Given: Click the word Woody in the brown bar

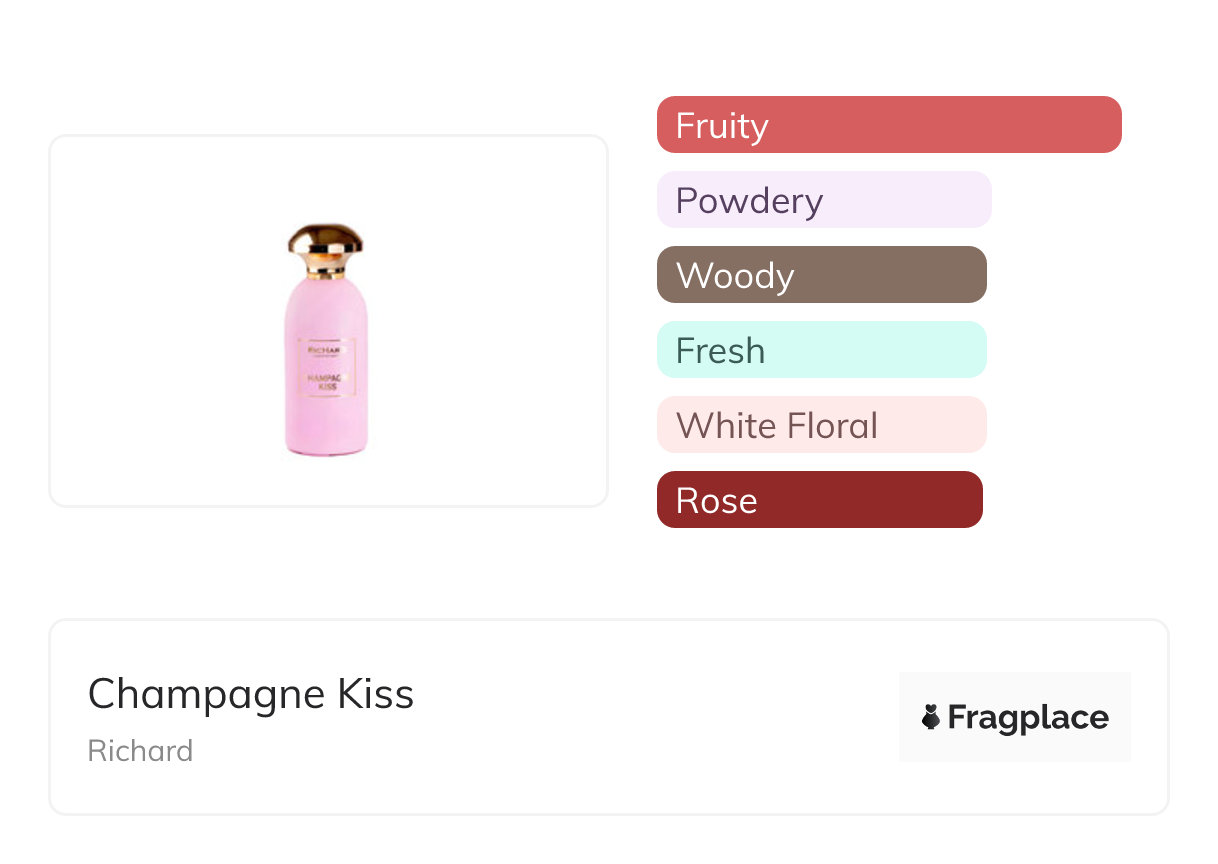Looking at the screenshot, I should (735, 276).
